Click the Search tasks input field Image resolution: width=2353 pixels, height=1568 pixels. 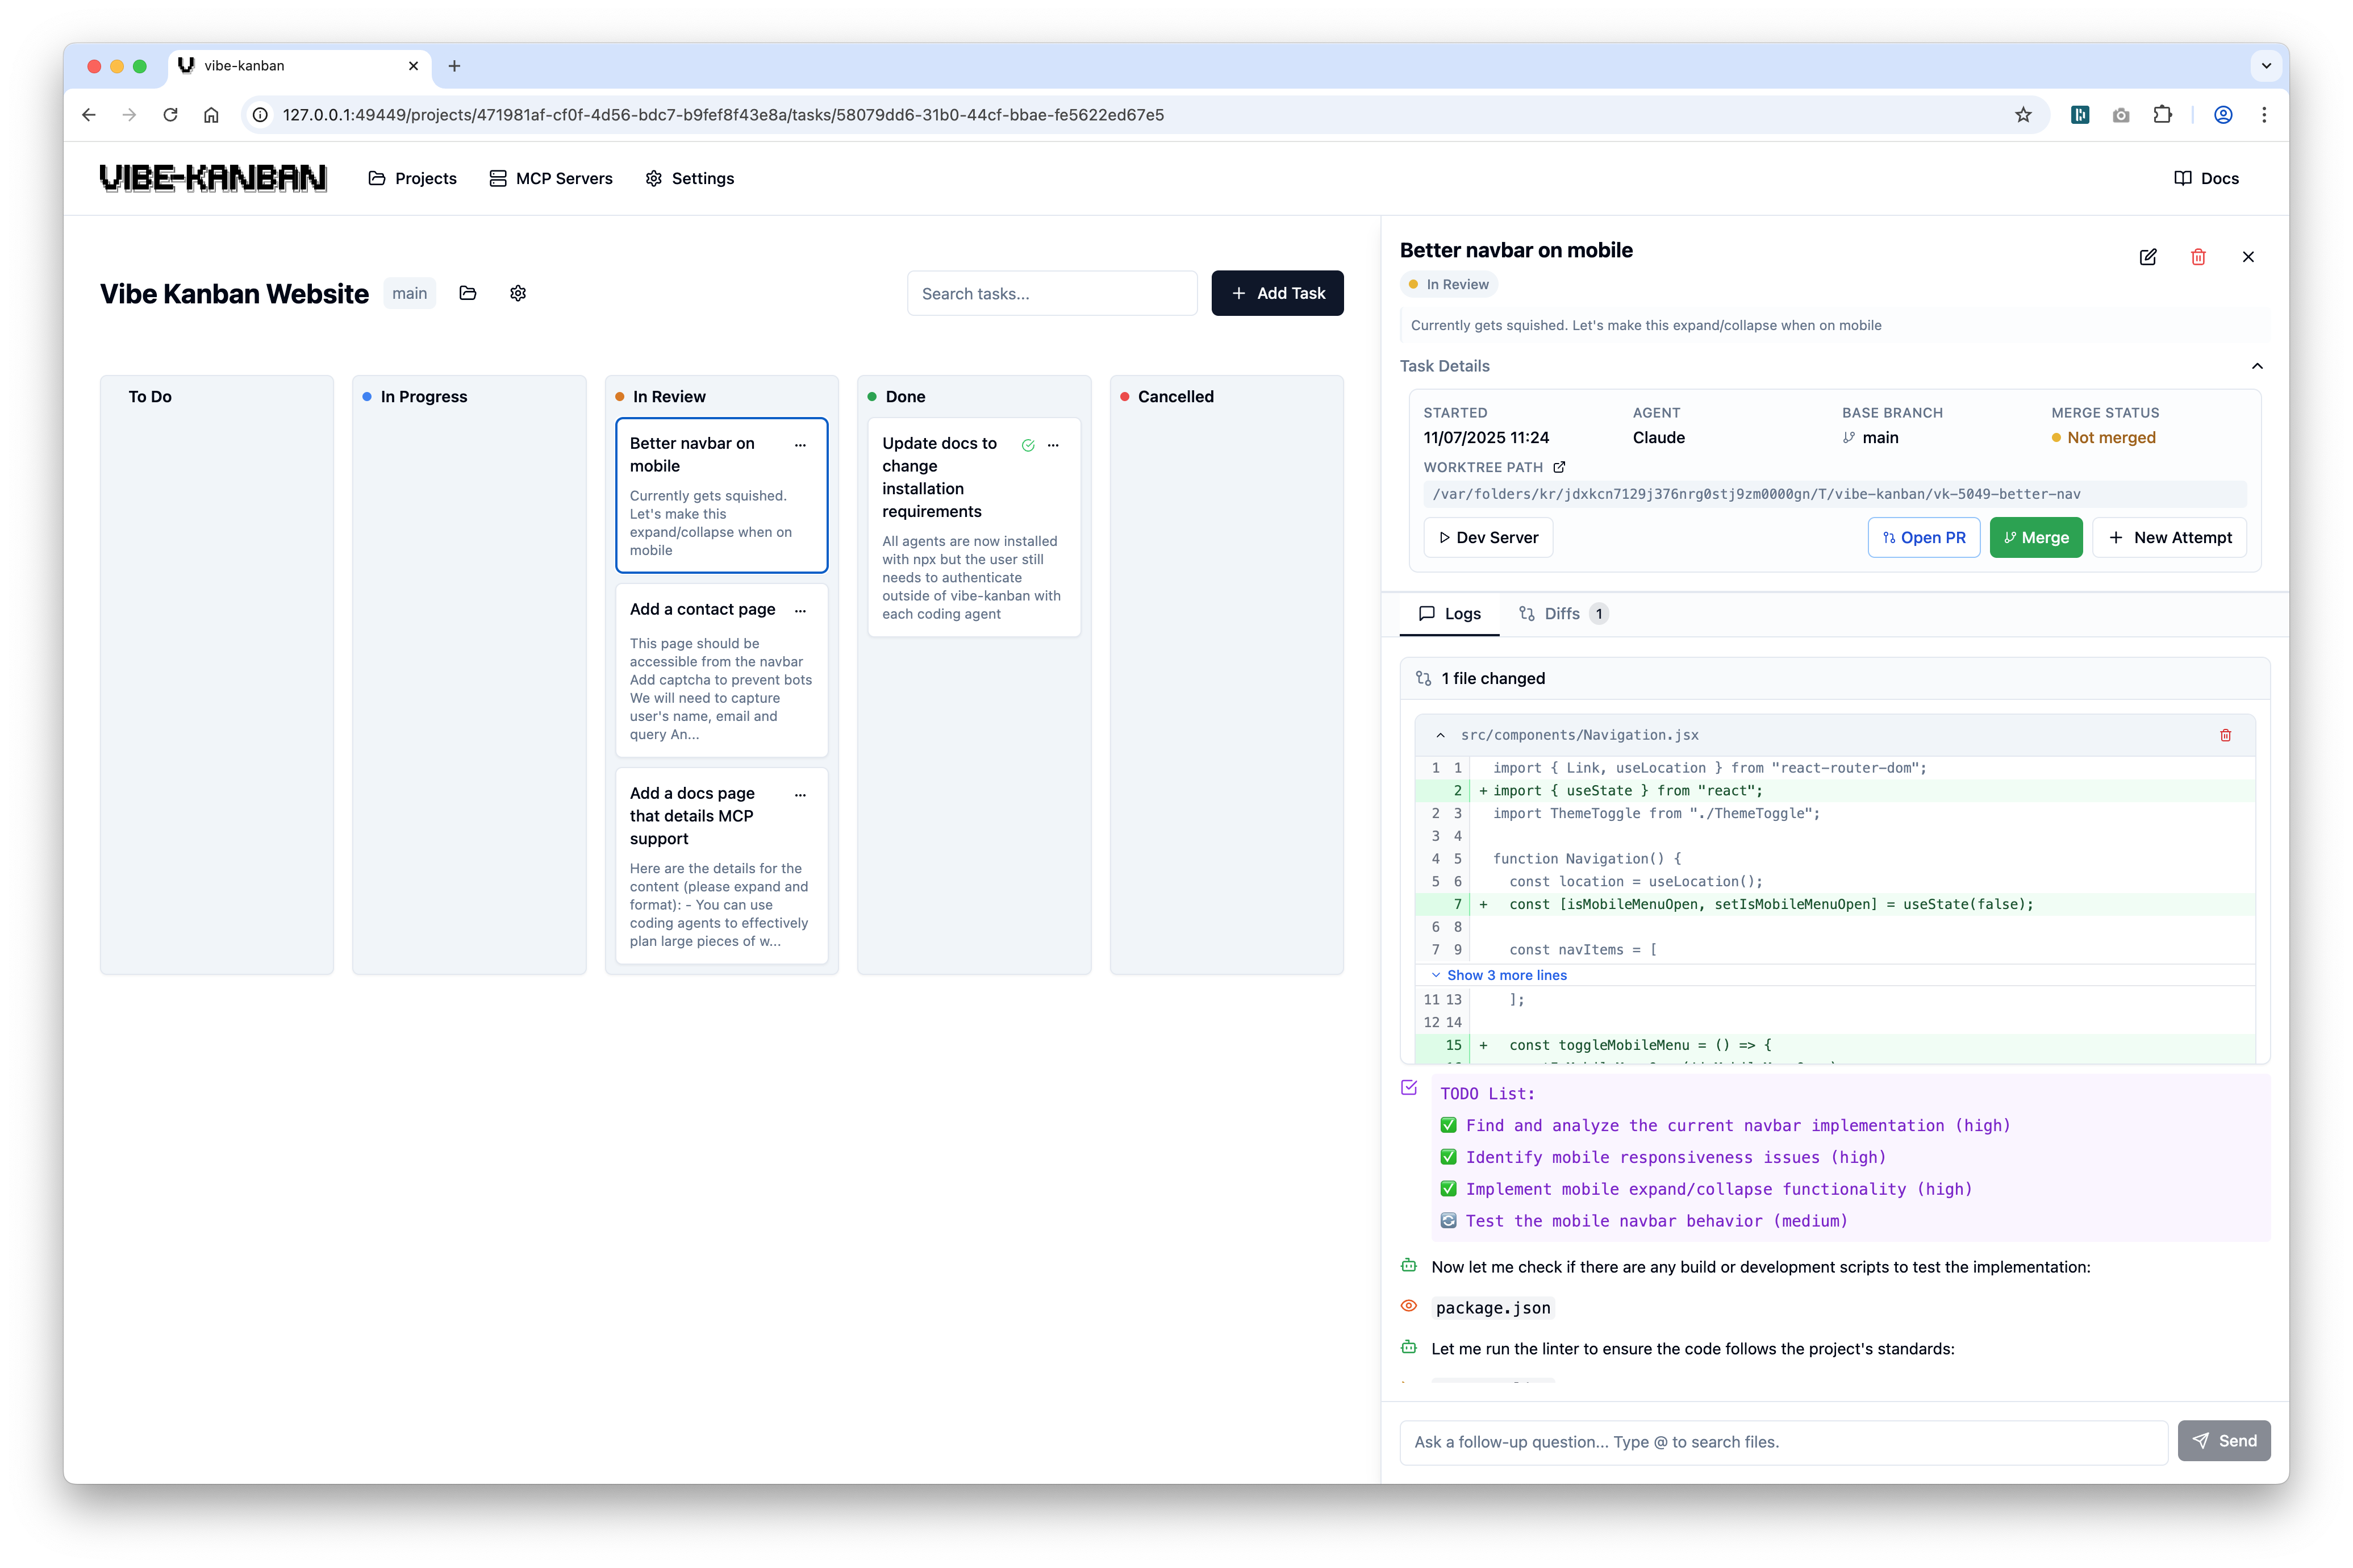(1051, 294)
